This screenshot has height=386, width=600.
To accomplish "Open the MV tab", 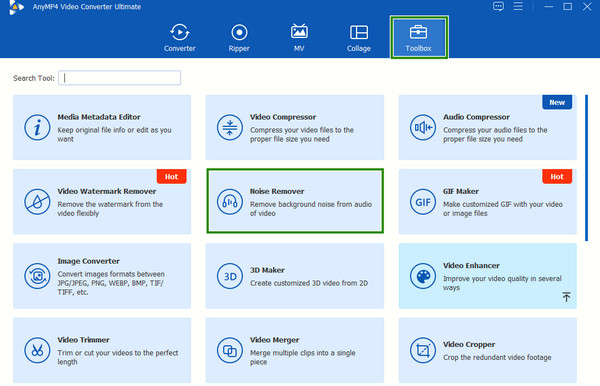I will (299, 38).
